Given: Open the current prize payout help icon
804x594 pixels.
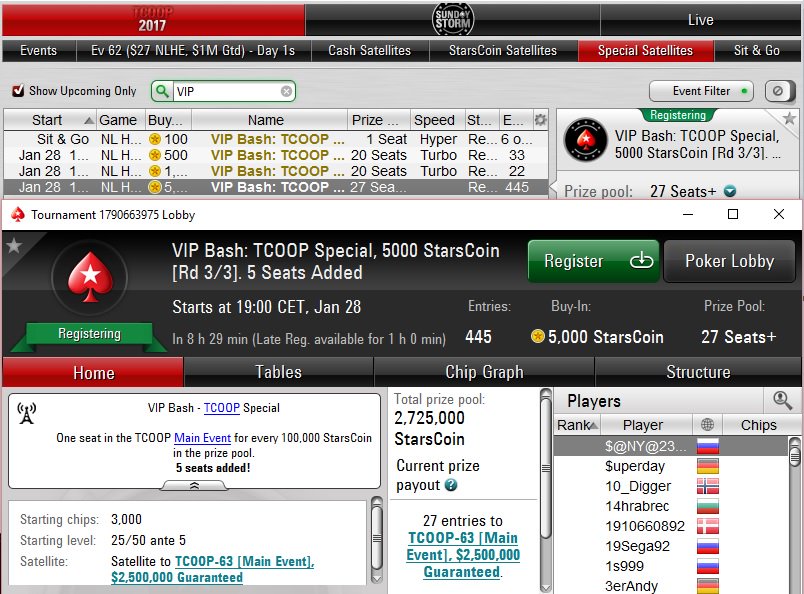Looking at the screenshot, I should pyautogui.click(x=451, y=485).
